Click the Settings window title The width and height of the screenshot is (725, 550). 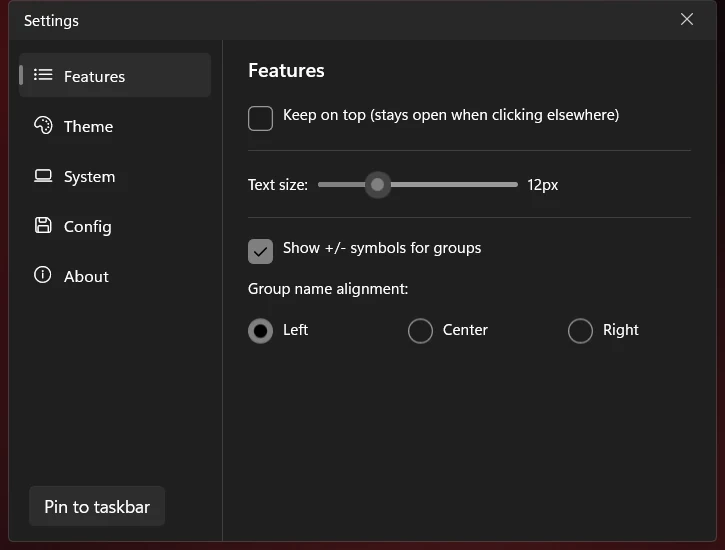coord(51,21)
